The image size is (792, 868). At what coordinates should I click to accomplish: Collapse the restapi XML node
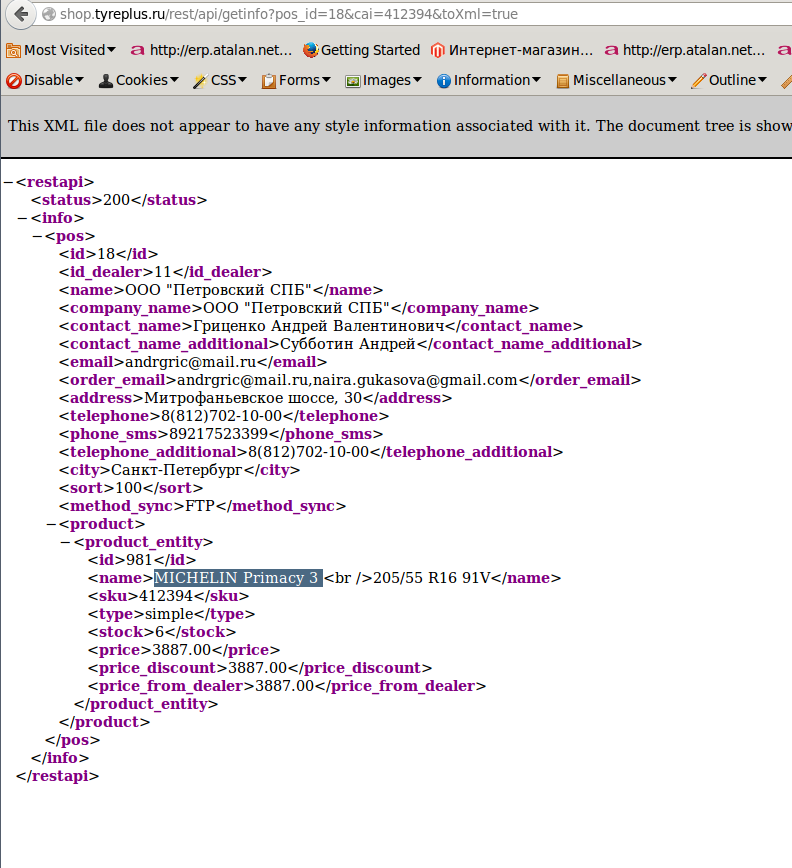click(8, 182)
